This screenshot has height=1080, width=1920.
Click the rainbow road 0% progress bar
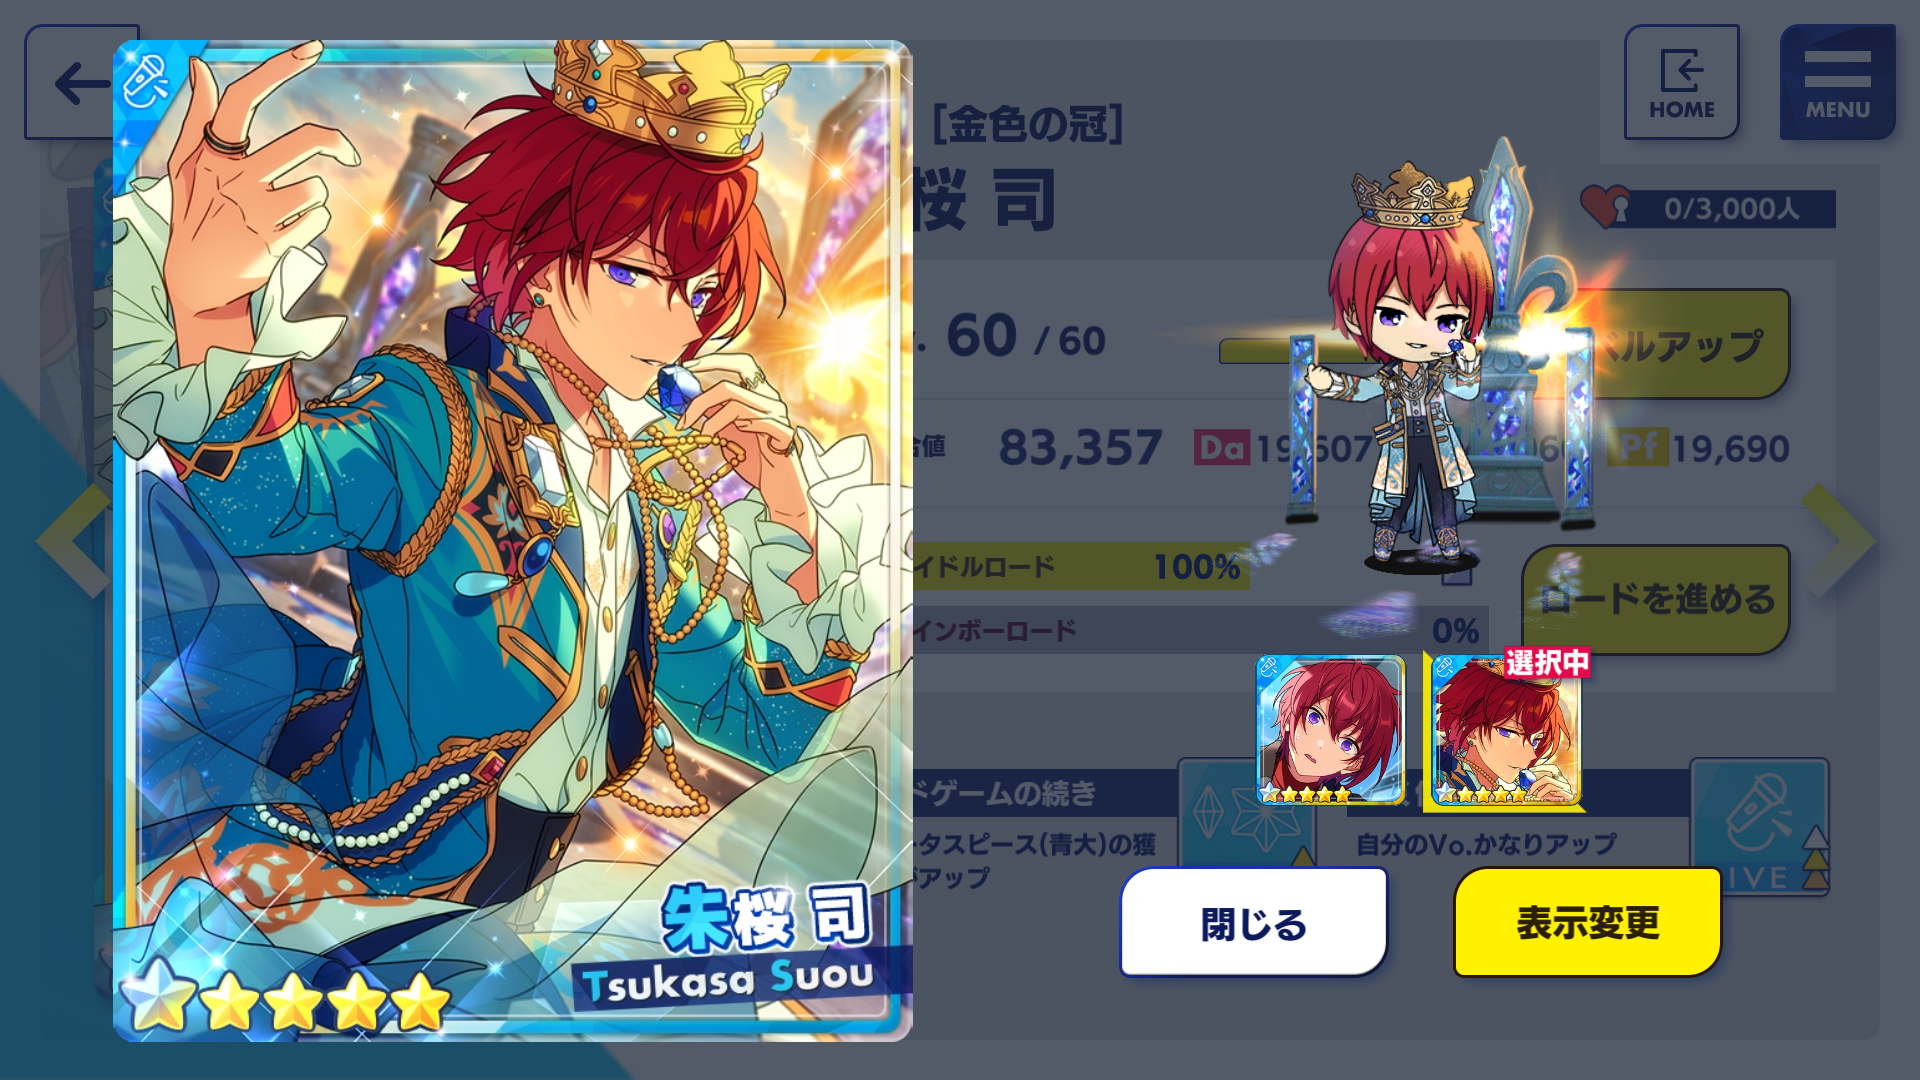point(1198,630)
